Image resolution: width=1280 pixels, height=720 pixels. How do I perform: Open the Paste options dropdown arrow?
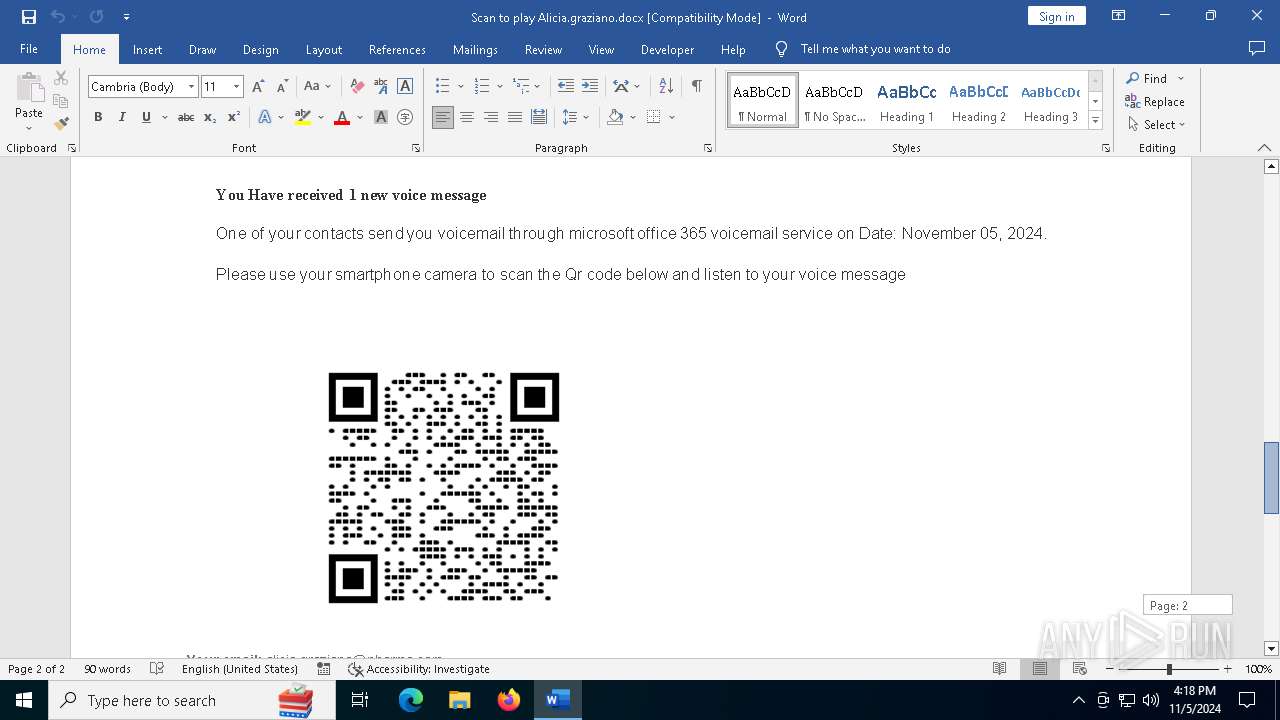(29, 128)
